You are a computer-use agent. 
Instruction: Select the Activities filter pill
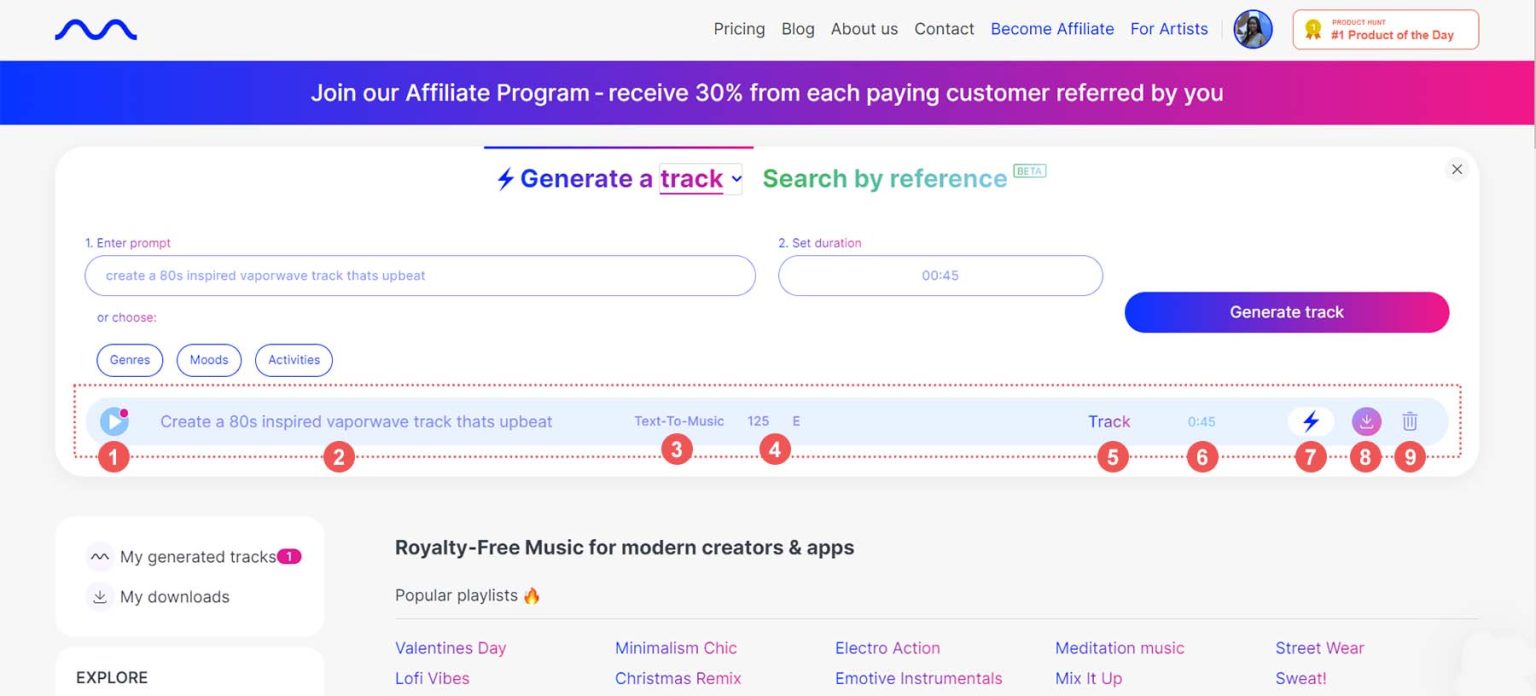tap(293, 360)
